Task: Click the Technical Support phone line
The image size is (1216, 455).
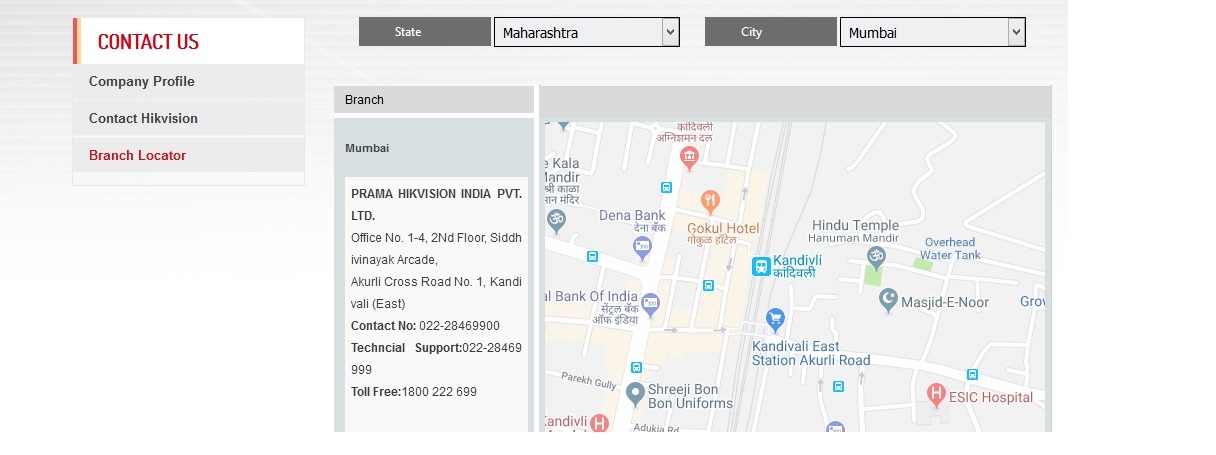Action: tap(436, 359)
